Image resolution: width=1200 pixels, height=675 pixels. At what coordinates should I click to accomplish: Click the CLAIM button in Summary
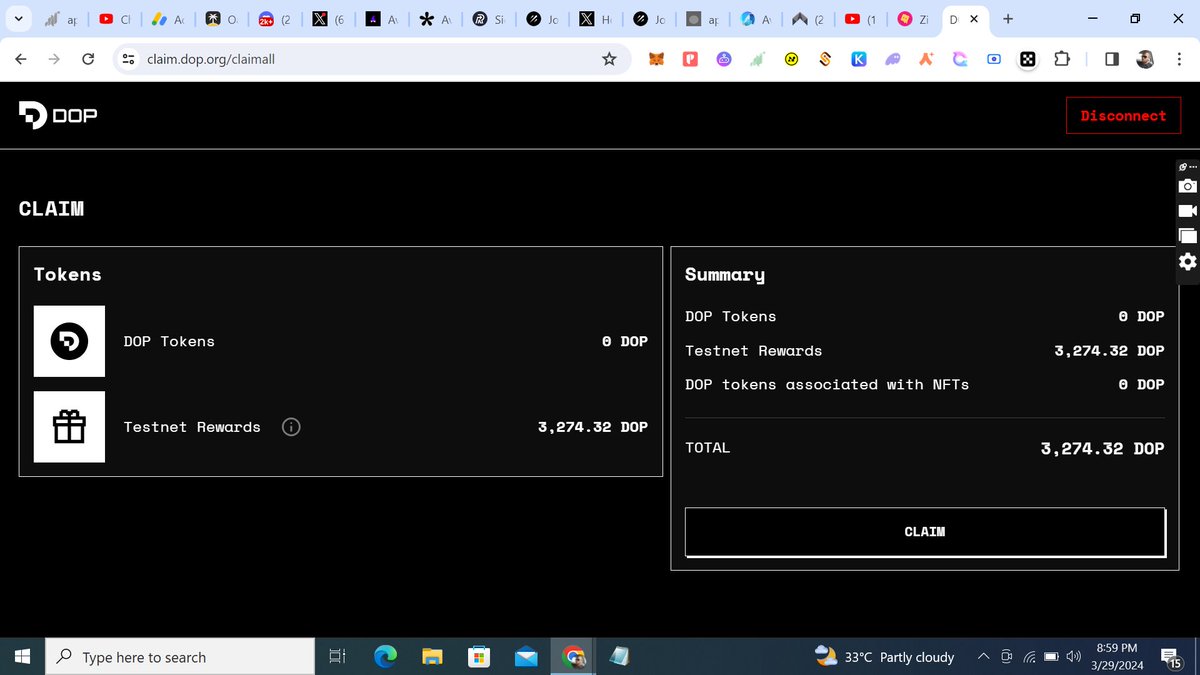tap(924, 532)
